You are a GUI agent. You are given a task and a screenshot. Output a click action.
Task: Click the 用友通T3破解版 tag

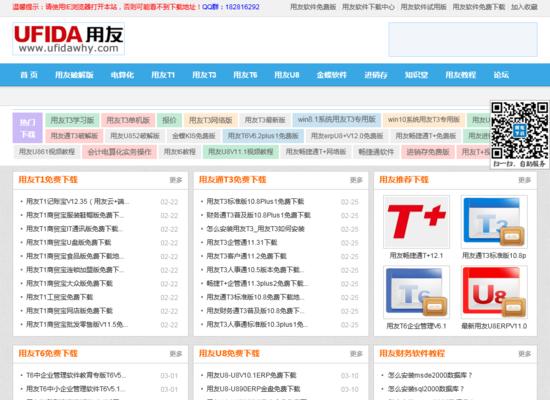point(74,136)
